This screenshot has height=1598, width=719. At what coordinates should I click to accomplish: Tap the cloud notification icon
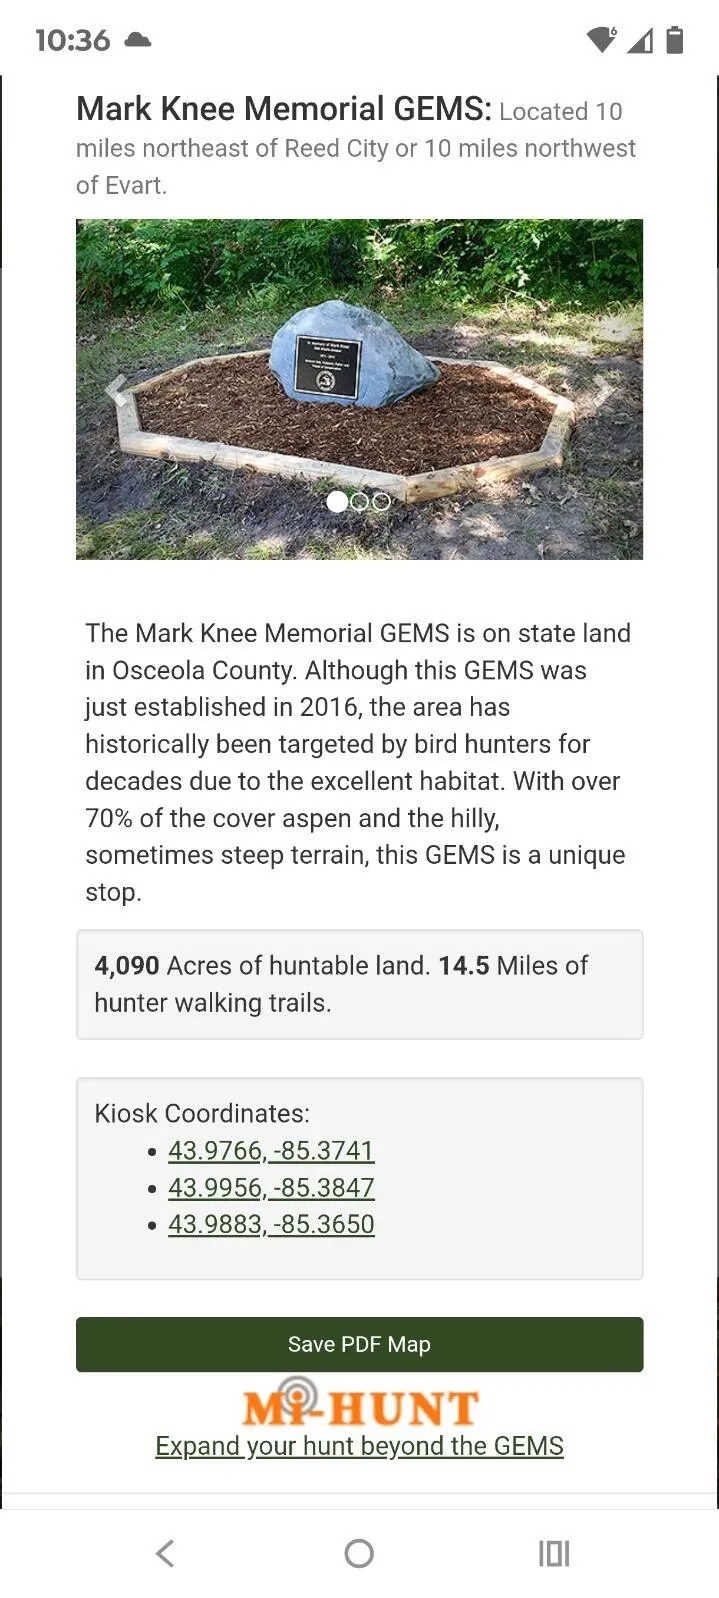[138, 40]
